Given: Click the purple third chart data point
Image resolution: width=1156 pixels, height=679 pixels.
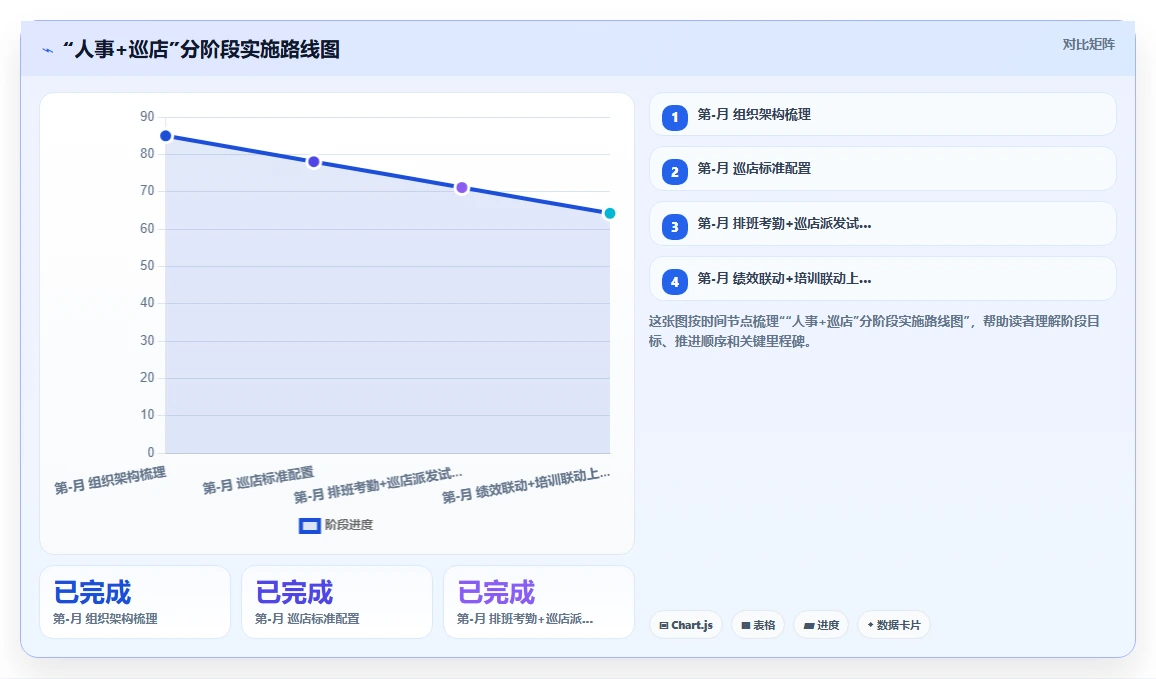Looking at the screenshot, I should [462, 188].
